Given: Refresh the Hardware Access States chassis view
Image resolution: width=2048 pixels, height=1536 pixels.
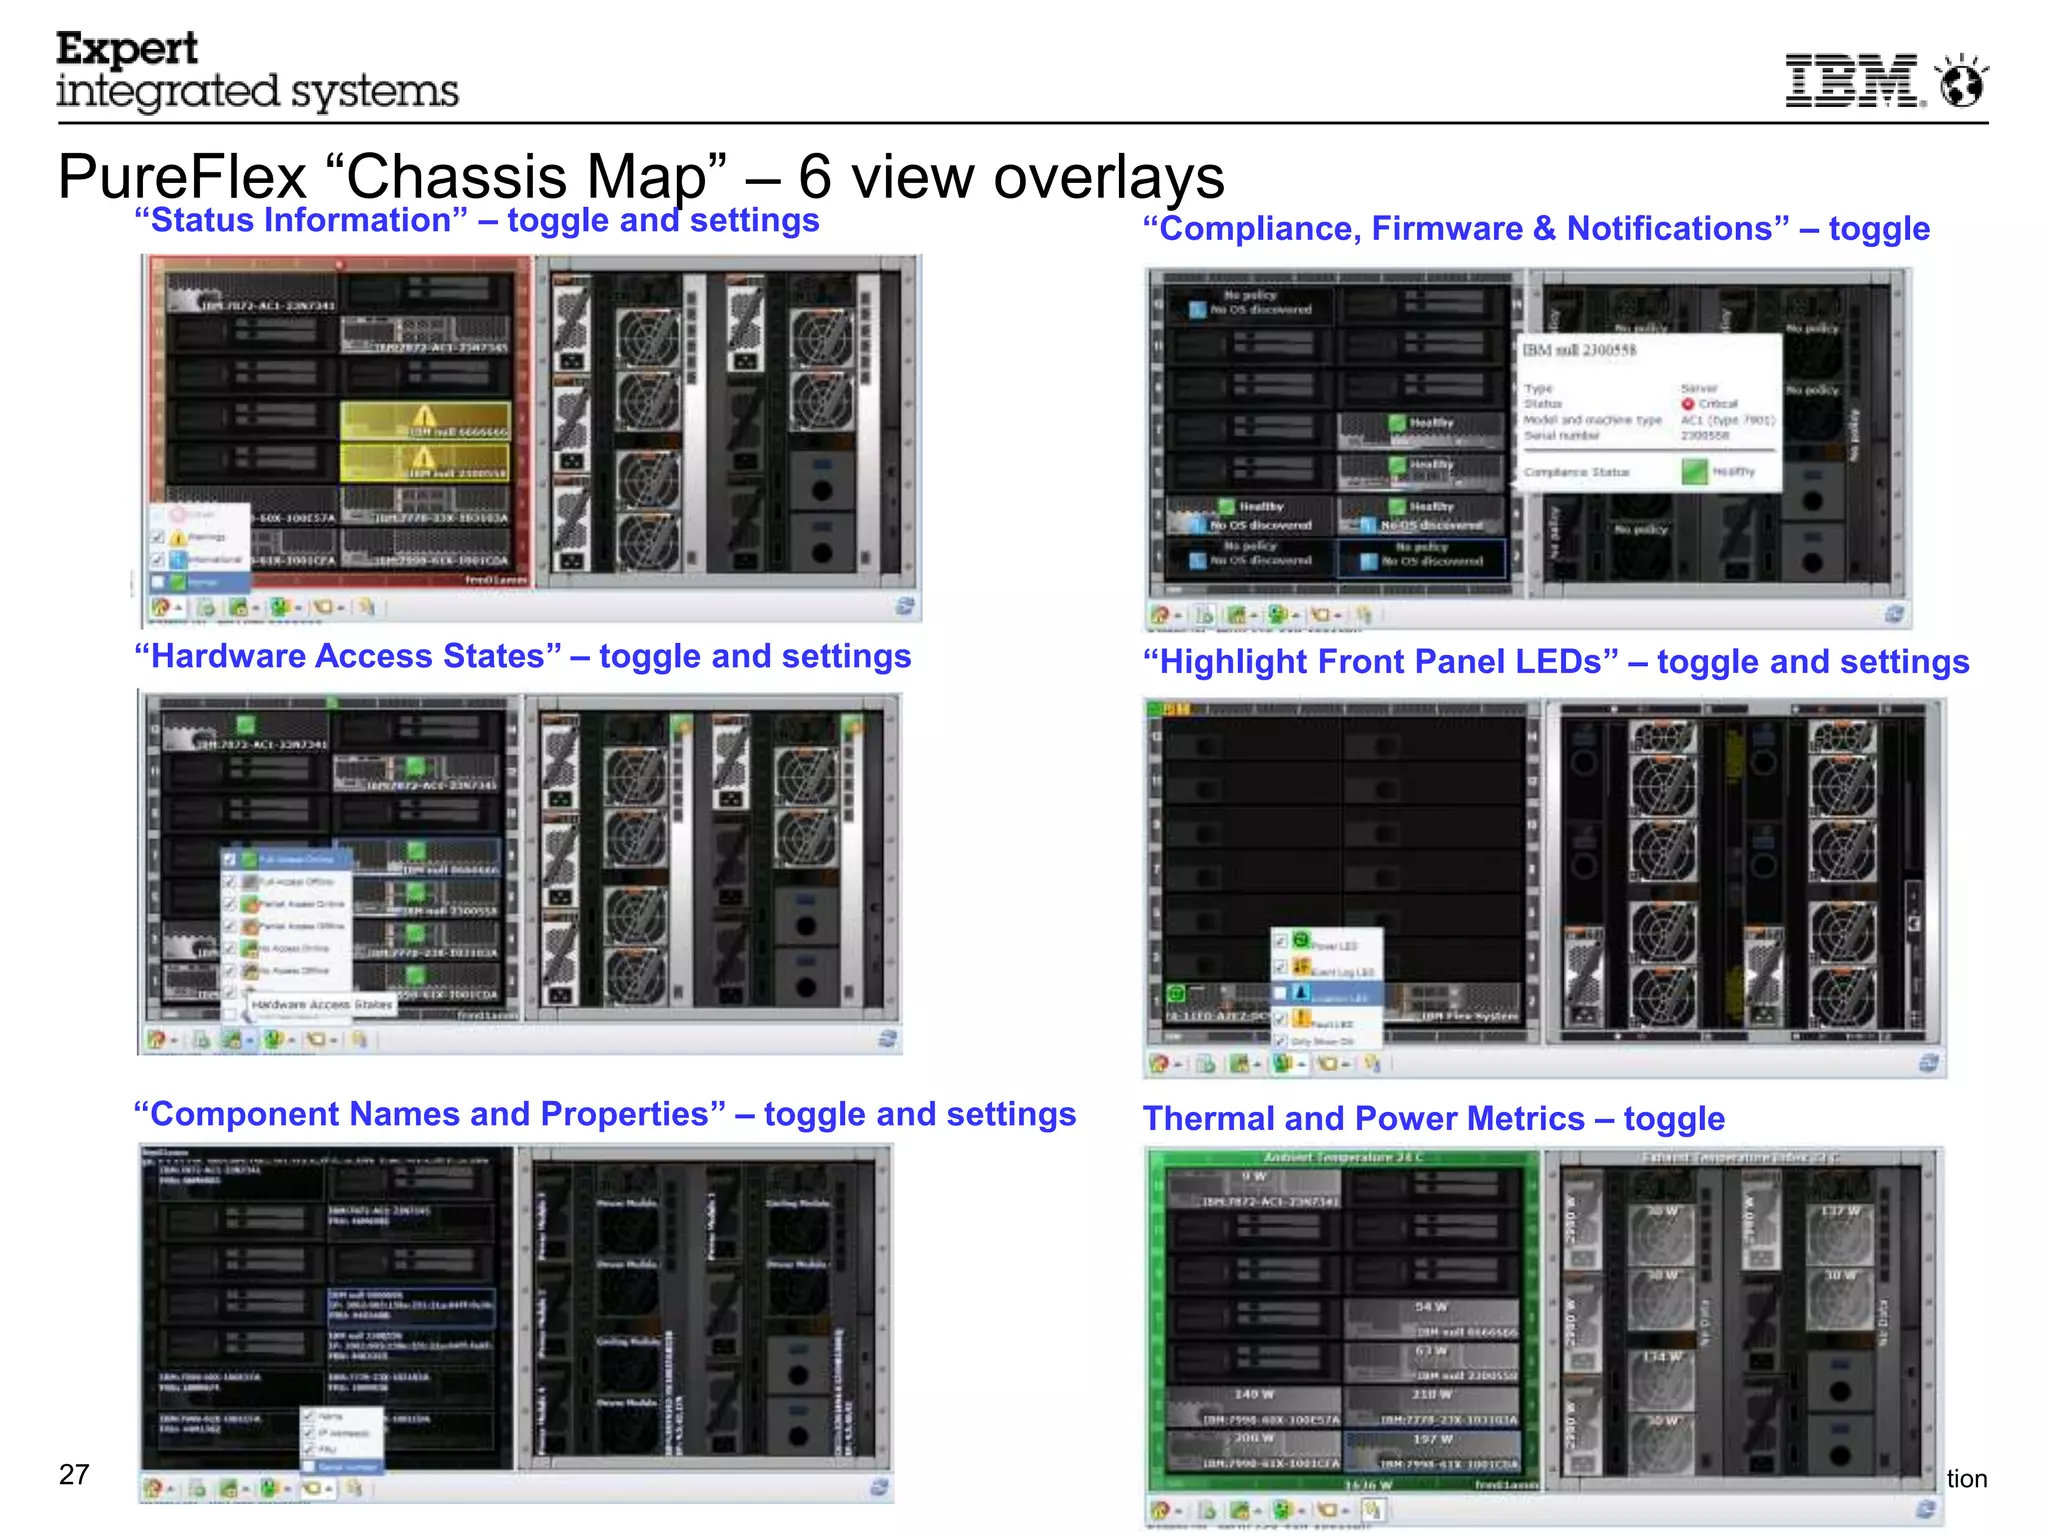Looking at the screenshot, I should [x=887, y=1038].
